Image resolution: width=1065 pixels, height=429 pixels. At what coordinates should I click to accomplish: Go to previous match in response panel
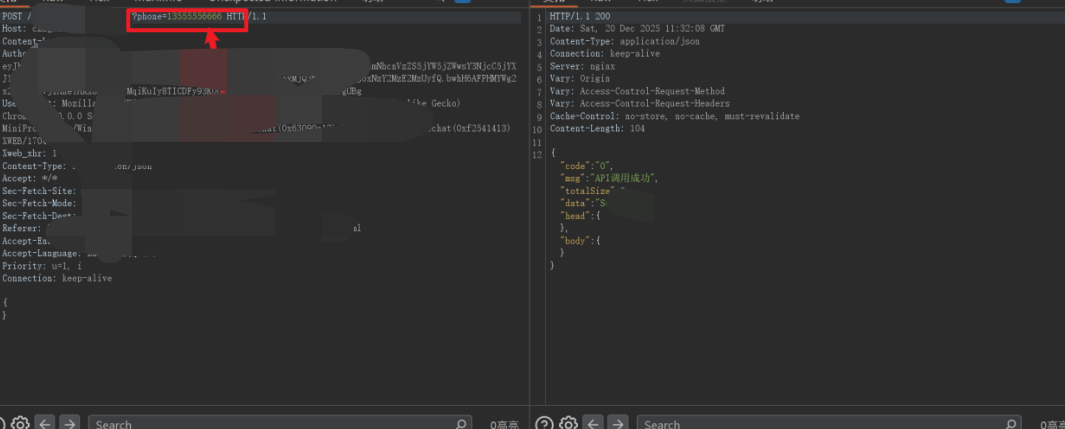(593, 424)
